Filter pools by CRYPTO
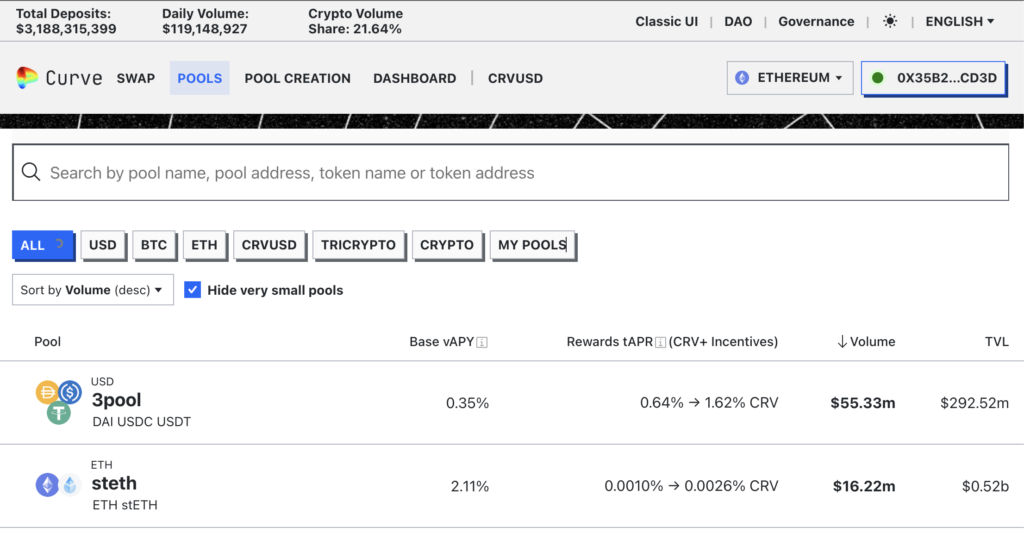 point(447,245)
